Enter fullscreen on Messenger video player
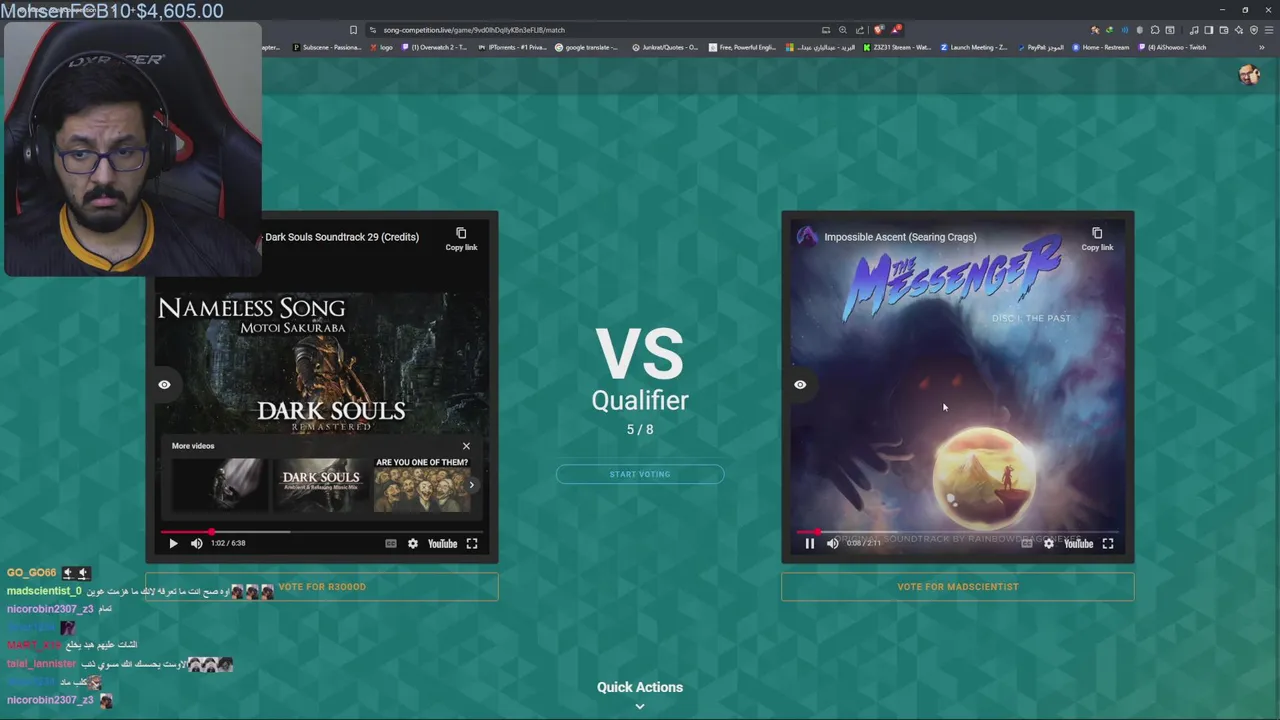 (1108, 543)
